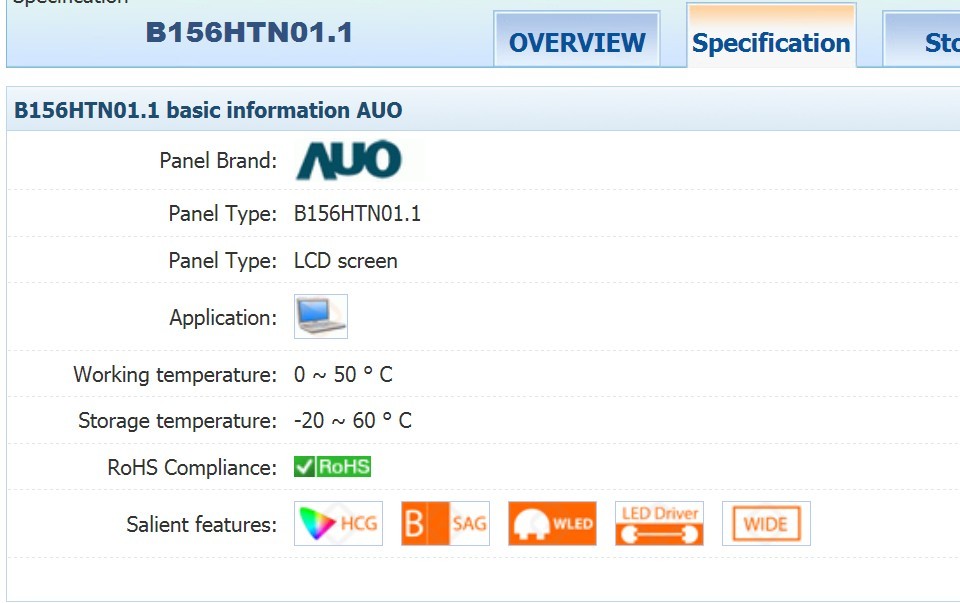Click the WIDE feature icon
Screen dimensions: 960x603
point(767,523)
